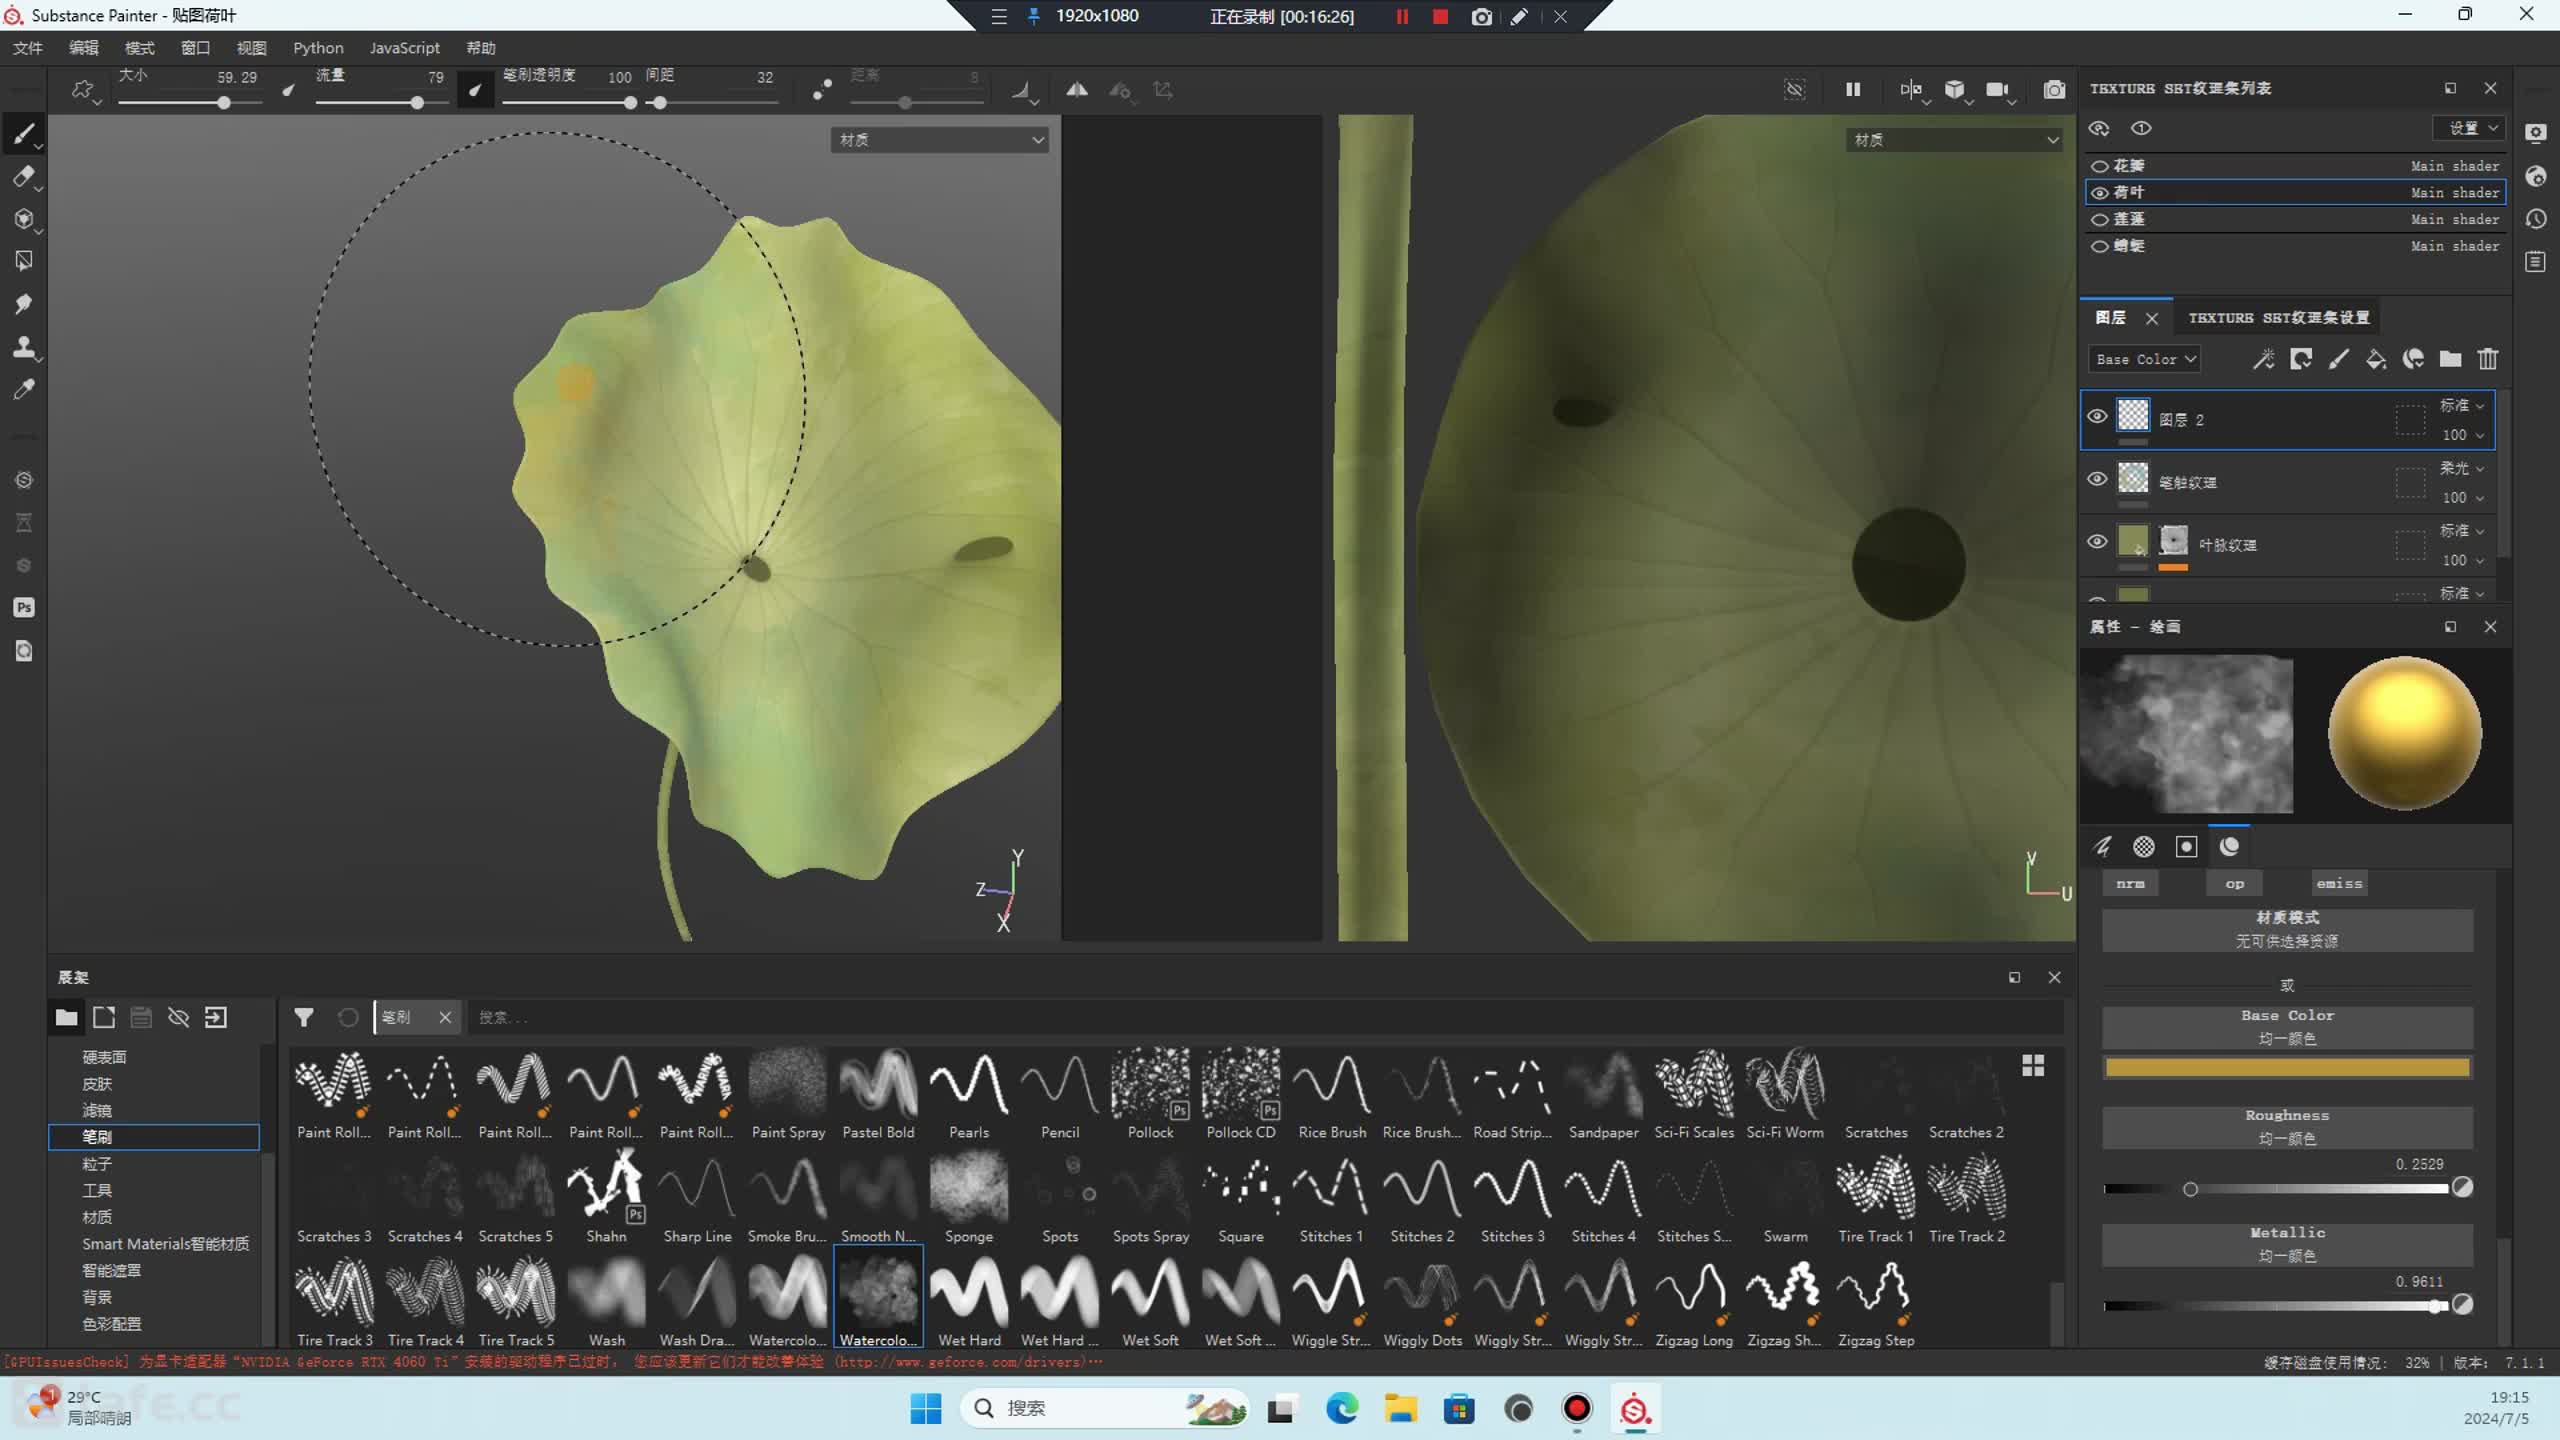Open shelf folder icon
This screenshot has width=2560, height=1440.
click(x=66, y=1017)
